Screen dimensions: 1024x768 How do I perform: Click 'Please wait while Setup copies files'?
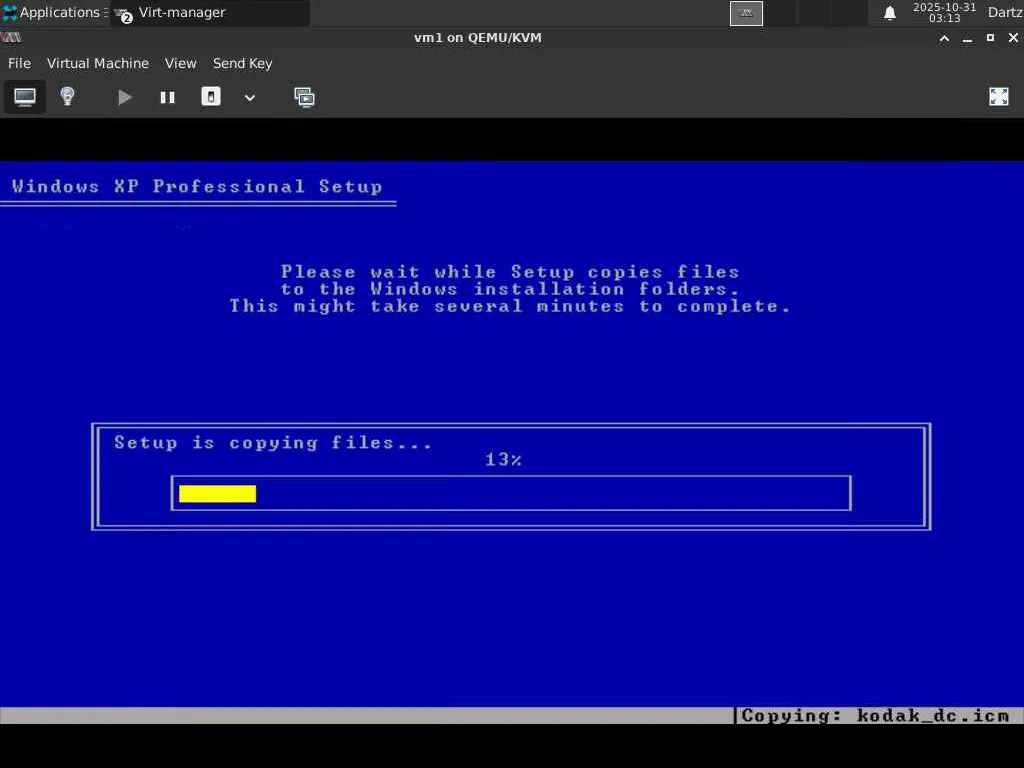point(510,272)
